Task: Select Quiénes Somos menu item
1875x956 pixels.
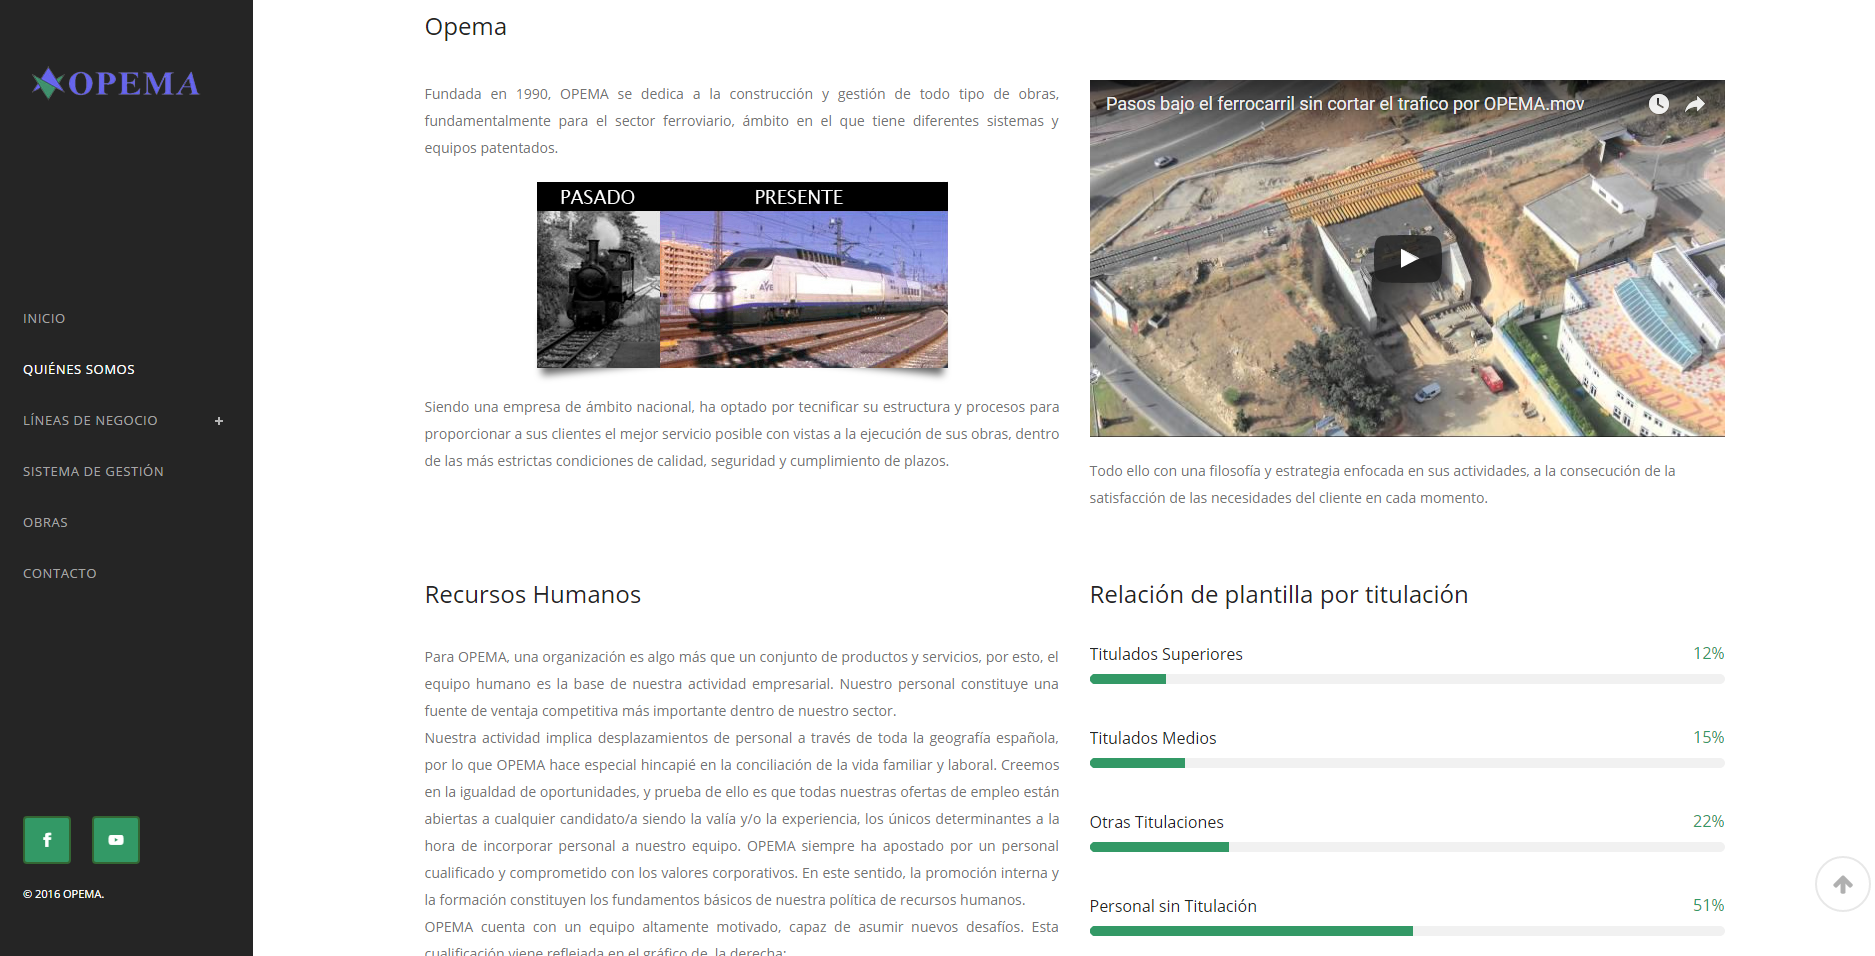Action: tap(79, 369)
